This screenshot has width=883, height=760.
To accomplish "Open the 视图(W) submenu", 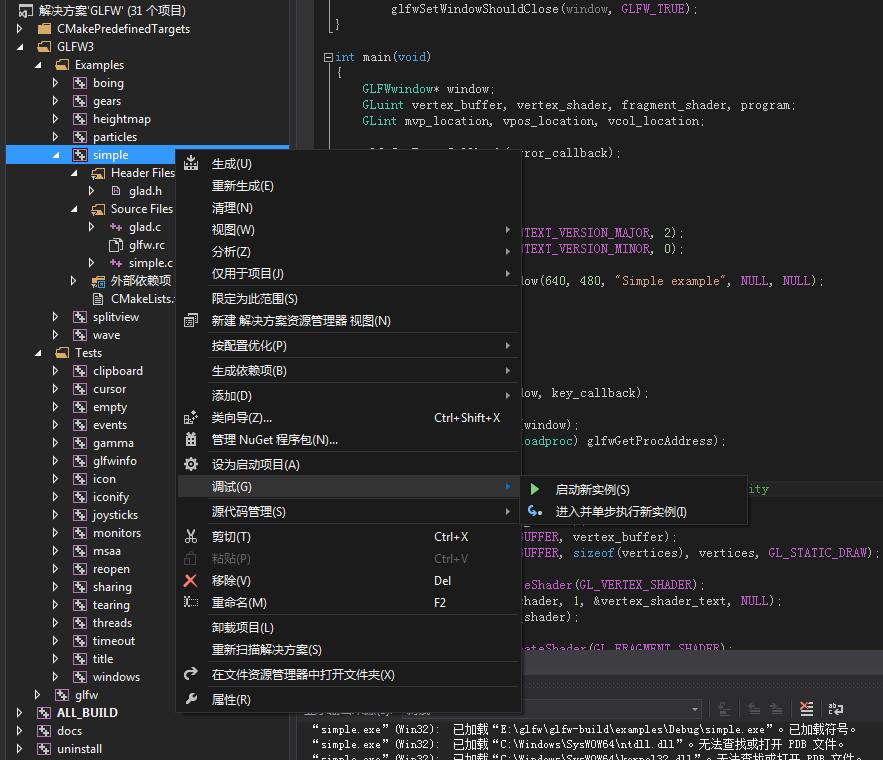I will coord(349,230).
